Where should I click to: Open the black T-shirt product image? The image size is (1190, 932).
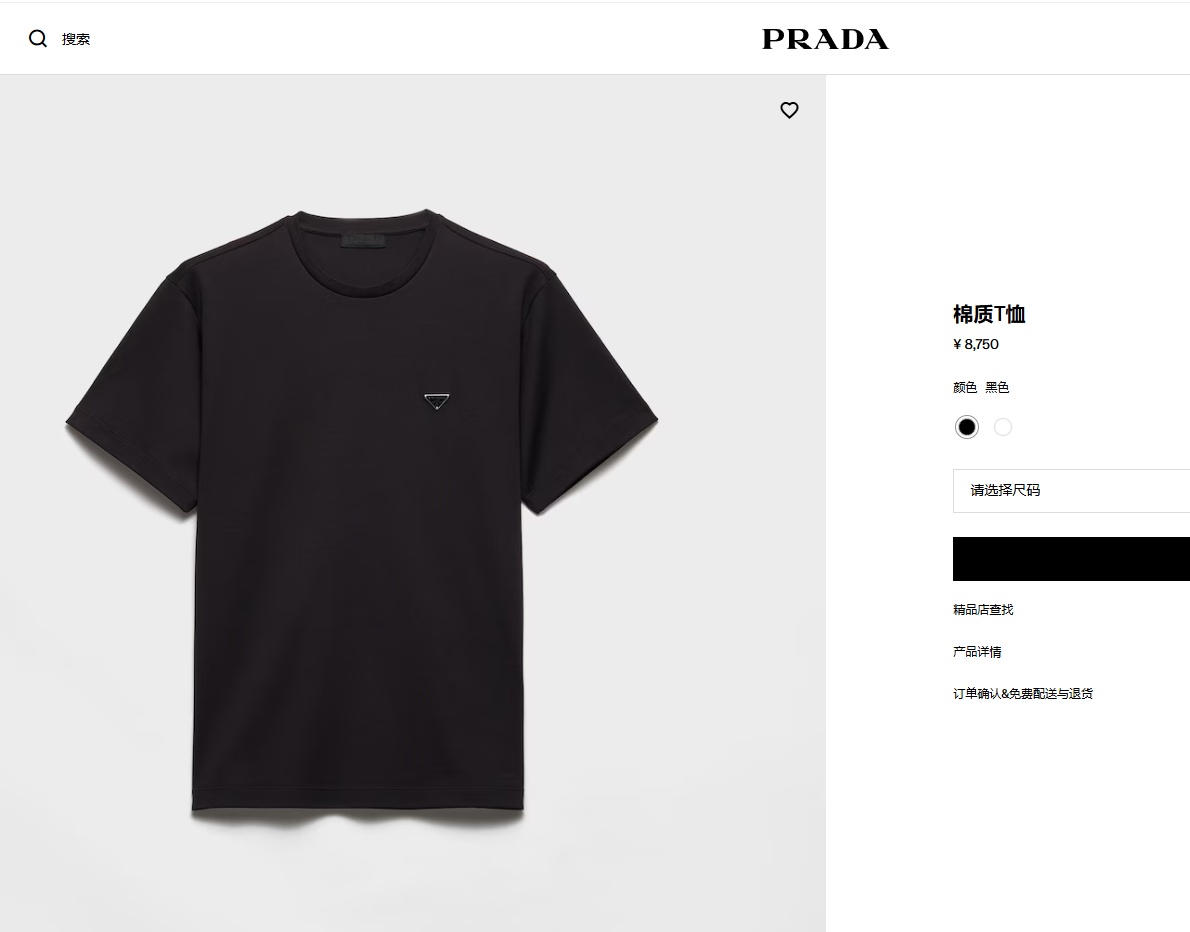pyautogui.click(x=362, y=512)
